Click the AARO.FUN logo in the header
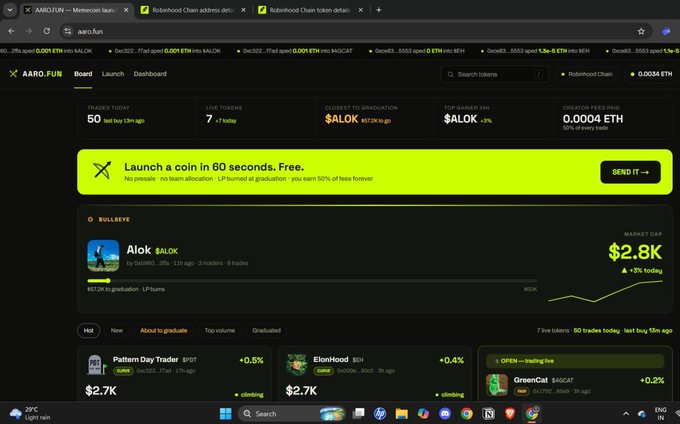This screenshot has width=680, height=424. click(36, 74)
